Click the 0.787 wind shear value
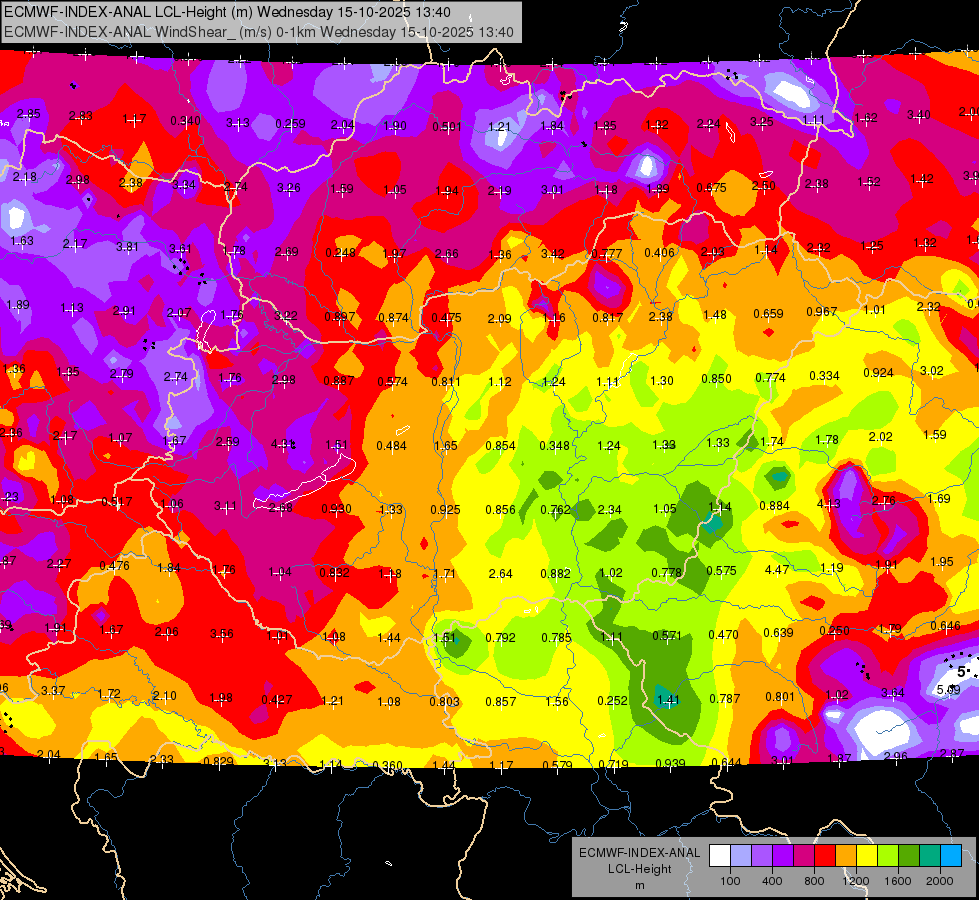Viewport: 979px width, 900px height. 725,698
